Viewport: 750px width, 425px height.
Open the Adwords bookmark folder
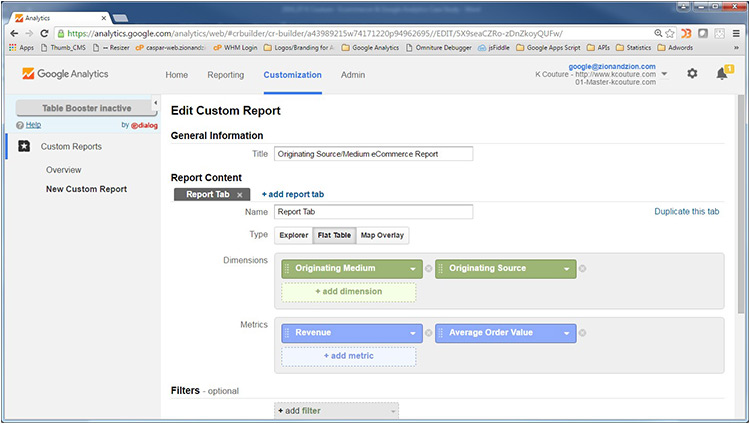(x=675, y=48)
